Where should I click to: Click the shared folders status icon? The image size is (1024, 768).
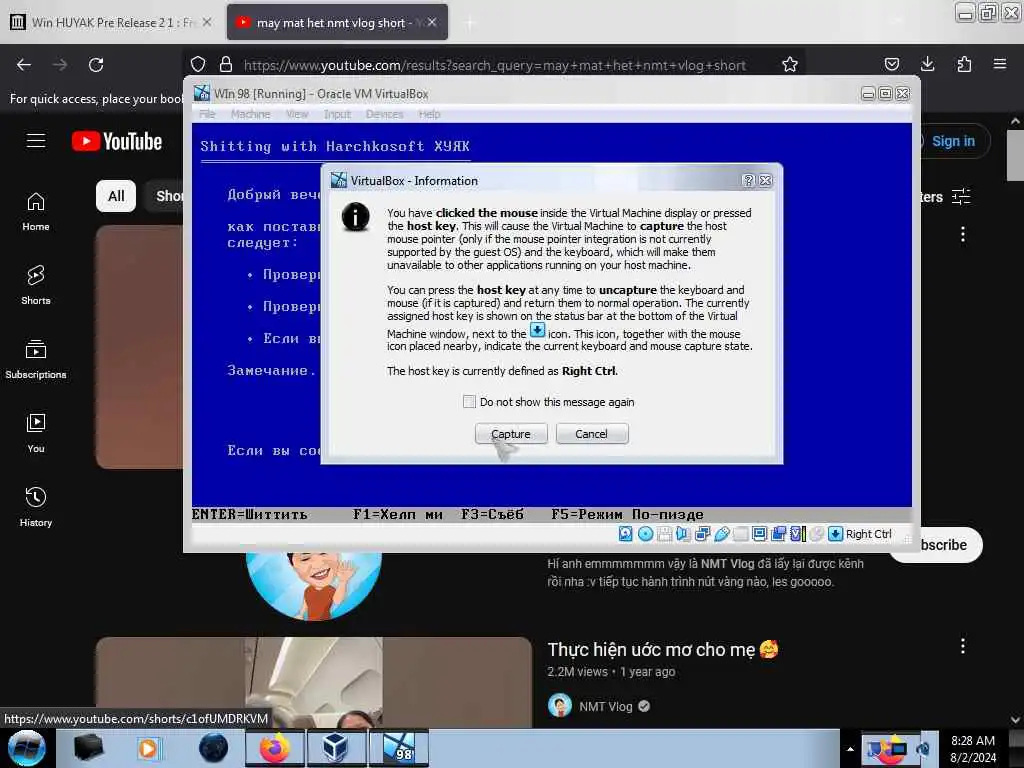(741, 534)
